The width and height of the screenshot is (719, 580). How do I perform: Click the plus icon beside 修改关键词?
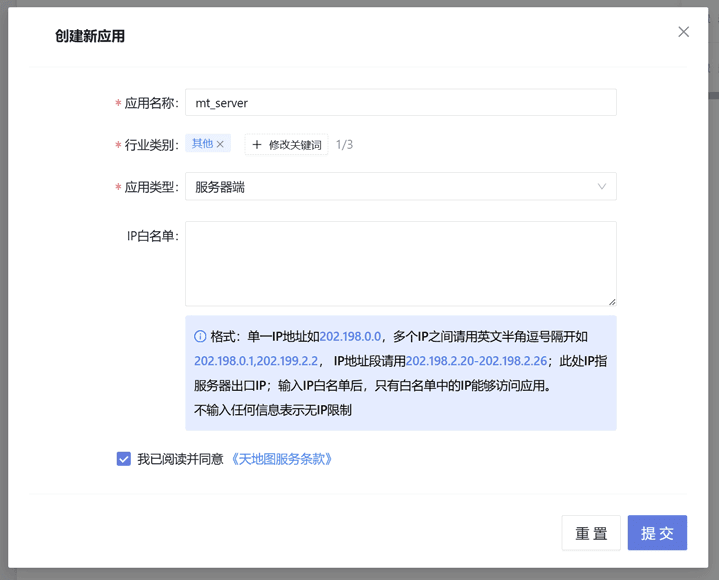pyautogui.click(x=257, y=145)
